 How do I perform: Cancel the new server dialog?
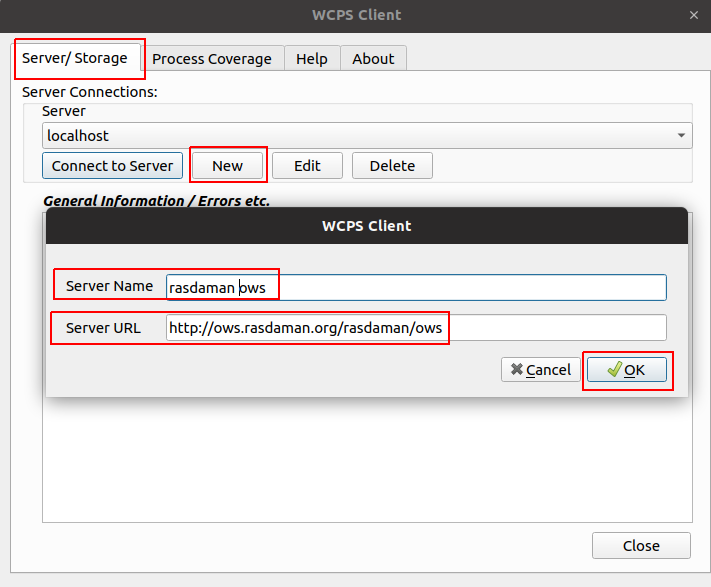[x=541, y=370]
